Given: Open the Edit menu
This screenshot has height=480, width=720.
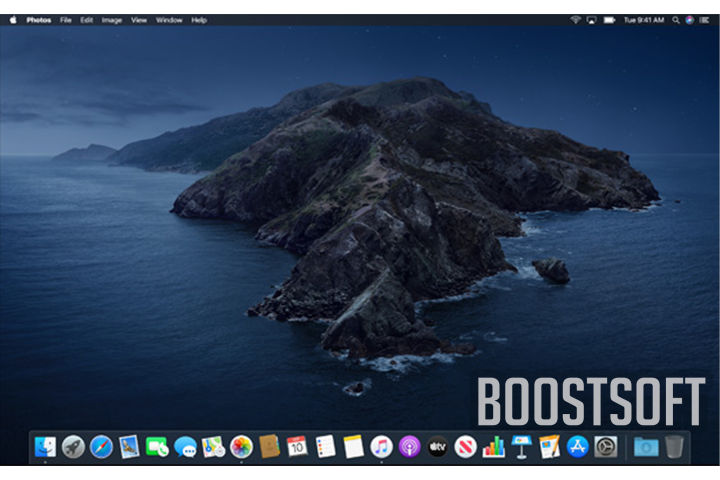Looking at the screenshot, I should (86, 20).
